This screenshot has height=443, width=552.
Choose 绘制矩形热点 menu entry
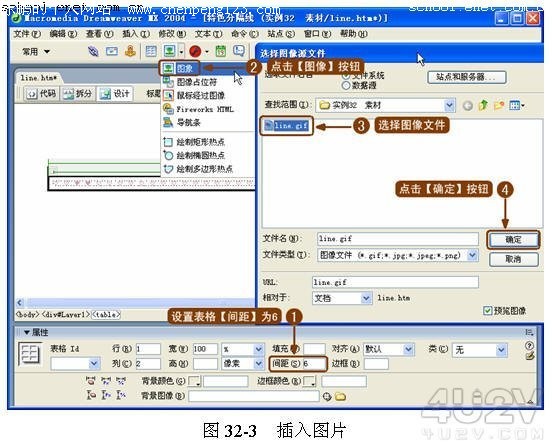(194, 142)
